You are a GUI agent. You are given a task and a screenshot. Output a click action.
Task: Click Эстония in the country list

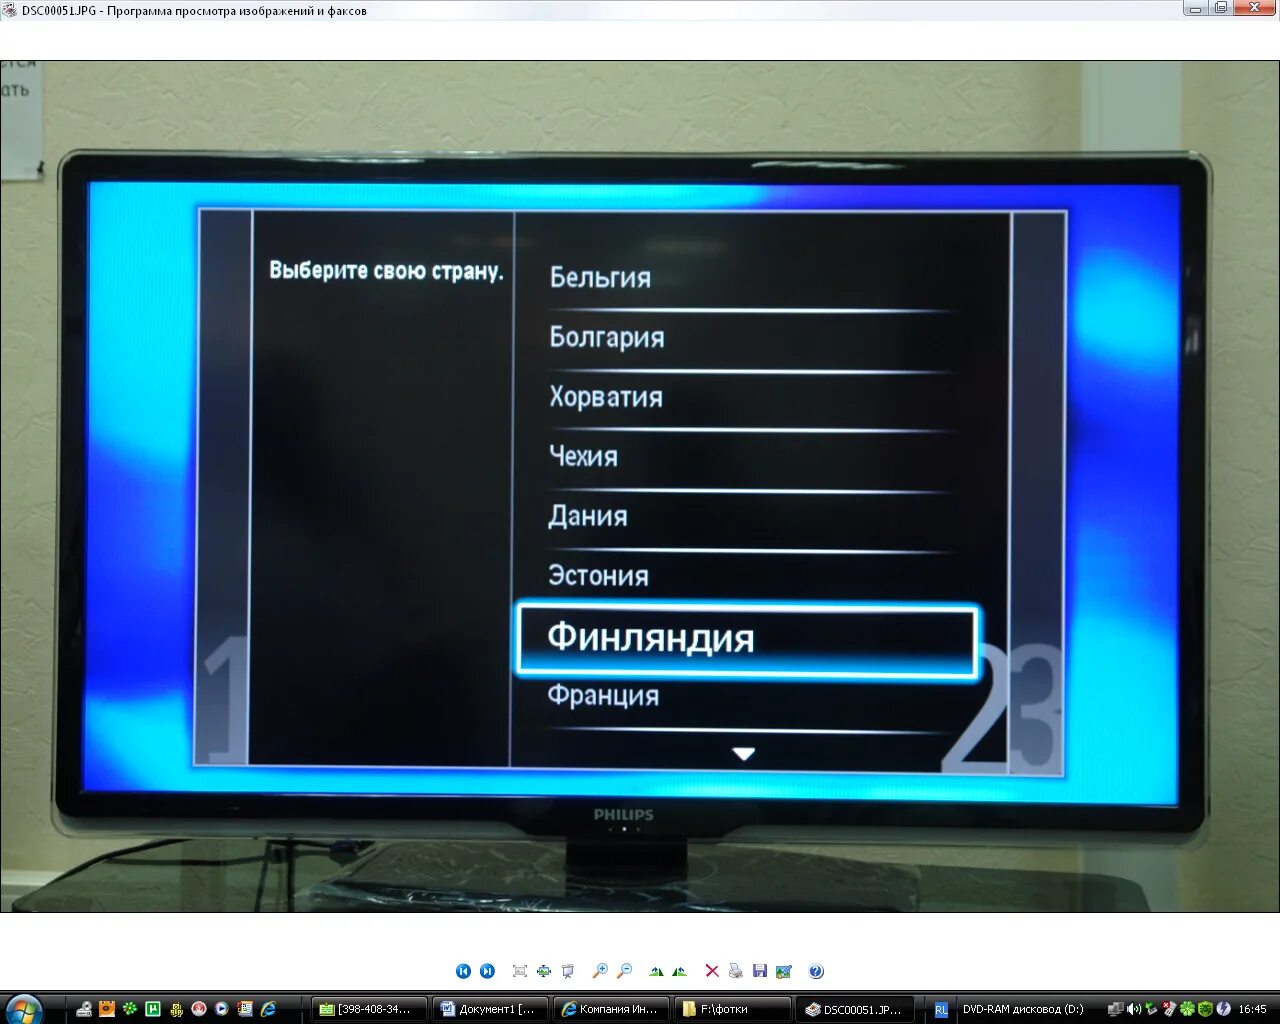598,576
